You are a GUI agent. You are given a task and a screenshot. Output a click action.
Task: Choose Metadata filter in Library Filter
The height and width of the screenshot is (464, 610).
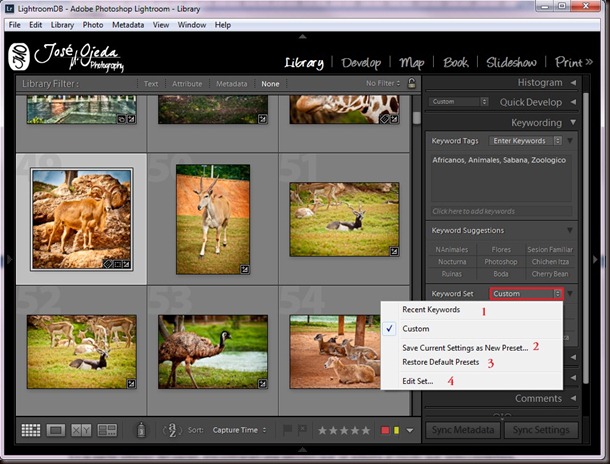pyautogui.click(x=231, y=84)
